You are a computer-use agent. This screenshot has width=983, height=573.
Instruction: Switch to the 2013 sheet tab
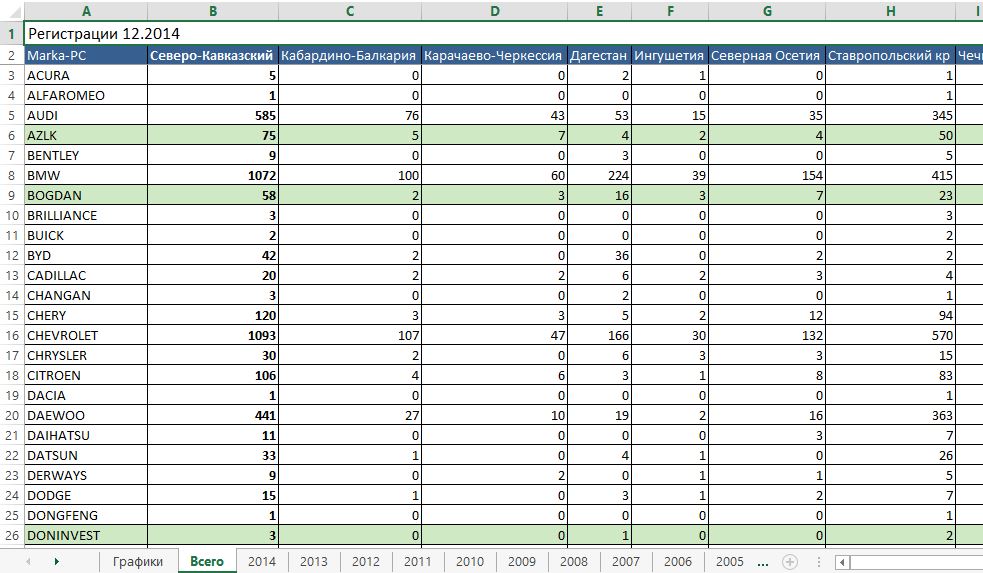tap(314, 562)
